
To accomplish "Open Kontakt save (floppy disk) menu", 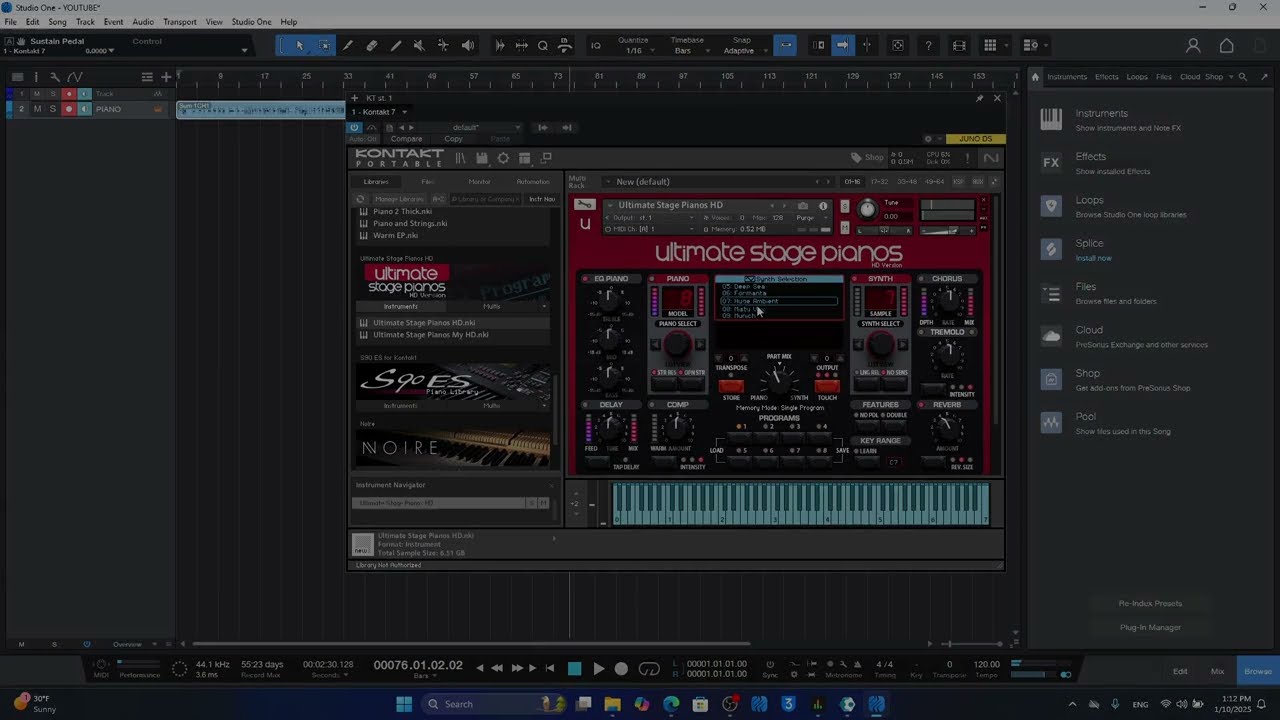I will (482, 158).
